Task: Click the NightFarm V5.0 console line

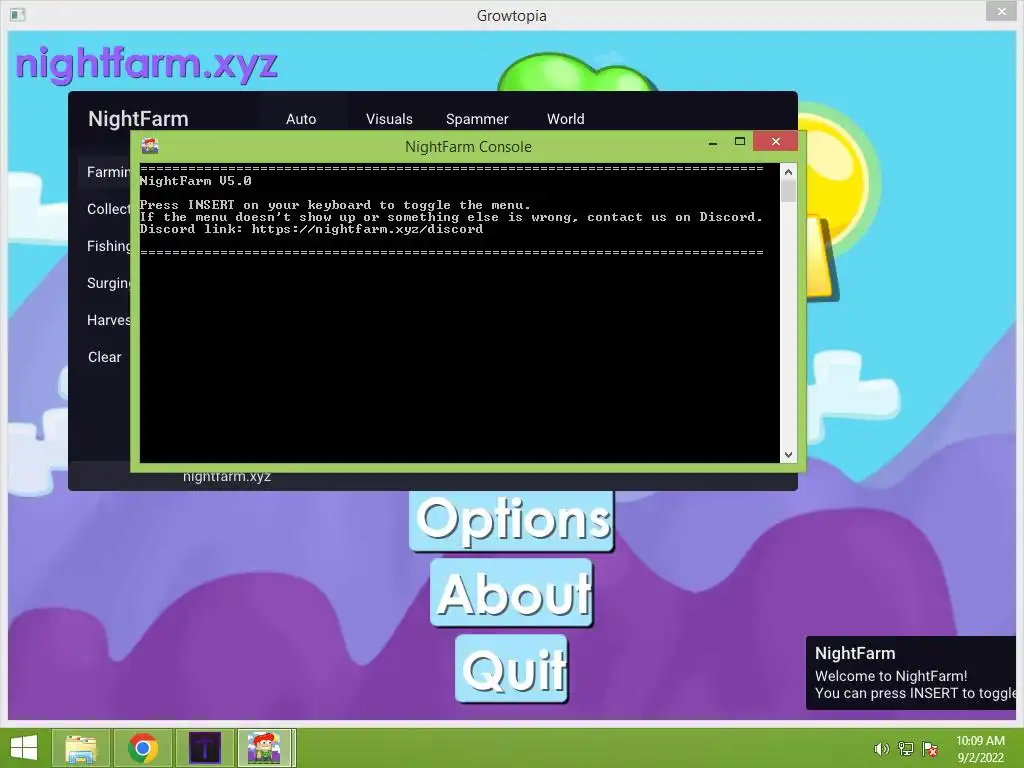Action: pos(195,181)
